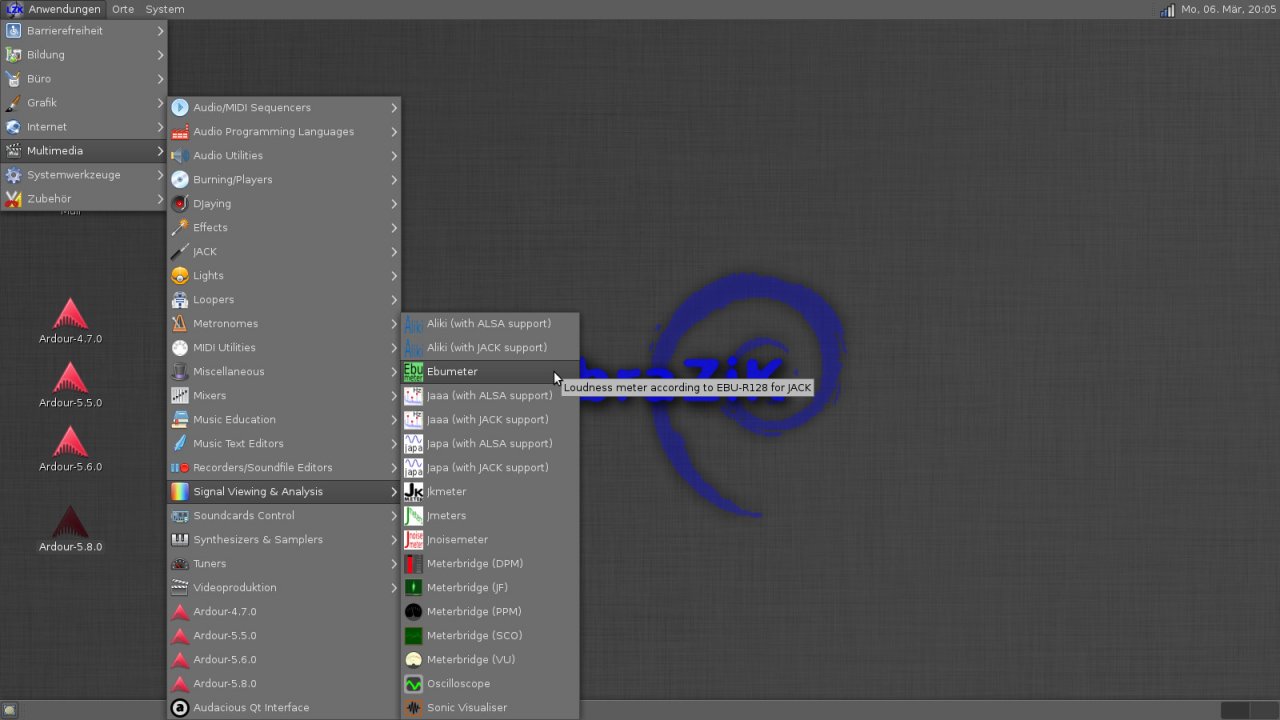This screenshot has height=720, width=1280.
Task: Click the Meterbridge (DPM) icon
Action: [413, 564]
